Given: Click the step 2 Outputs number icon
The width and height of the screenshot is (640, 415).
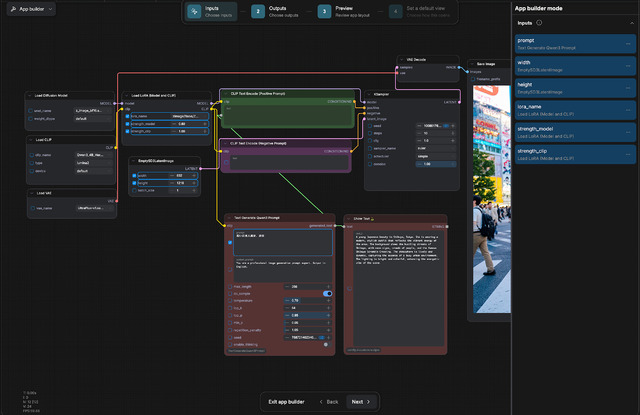Looking at the screenshot, I should click(258, 12).
